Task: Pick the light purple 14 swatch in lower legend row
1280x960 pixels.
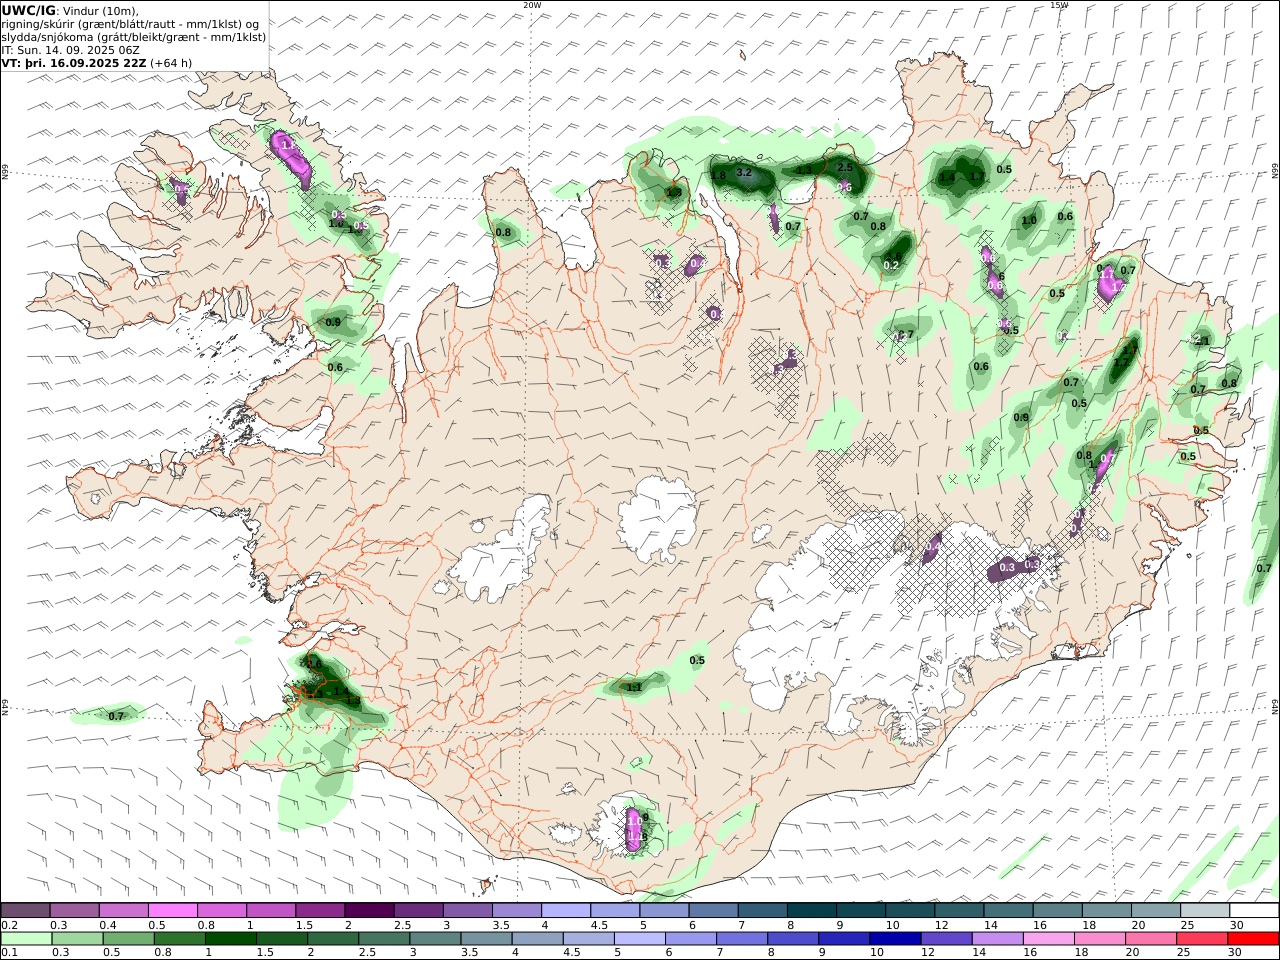Action: pos(997,939)
